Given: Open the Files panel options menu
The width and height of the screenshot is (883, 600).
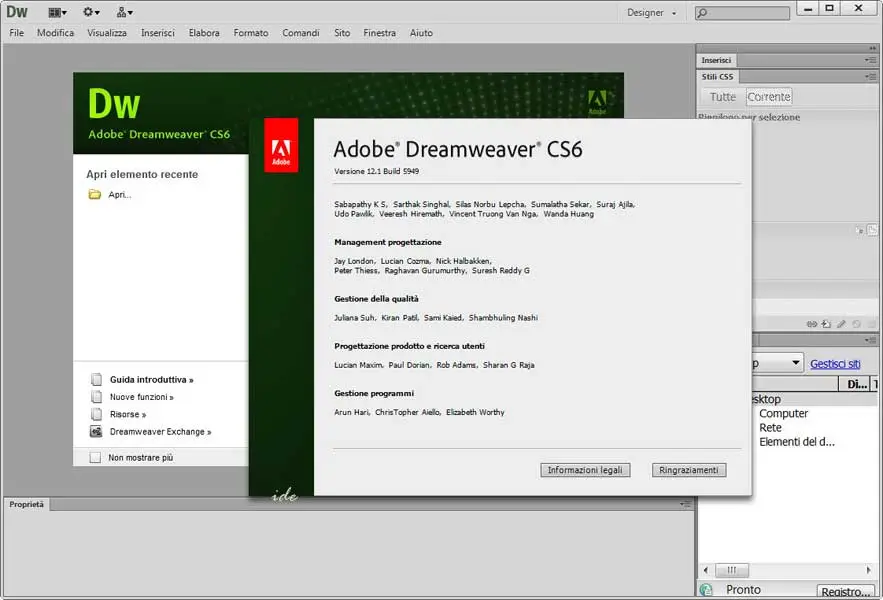Looking at the screenshot, I should [871, 340].
